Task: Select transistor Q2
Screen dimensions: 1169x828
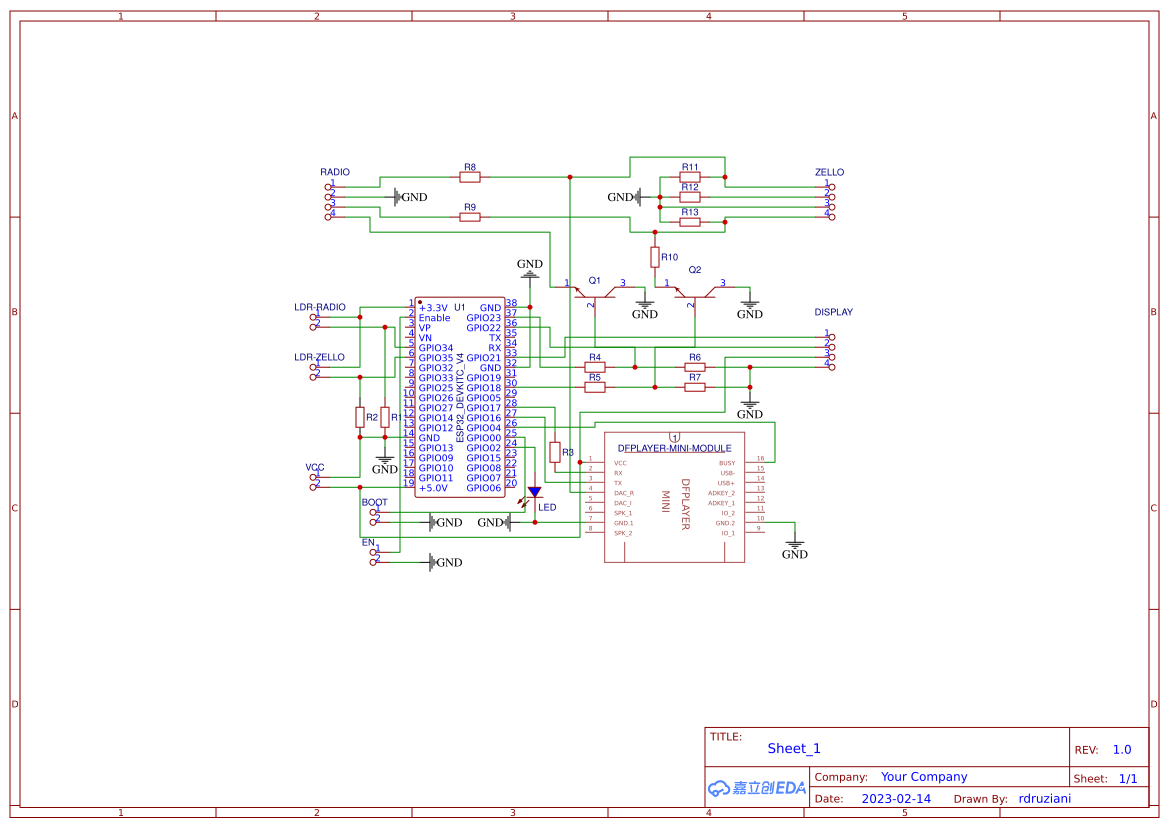Action: (697, 295)
